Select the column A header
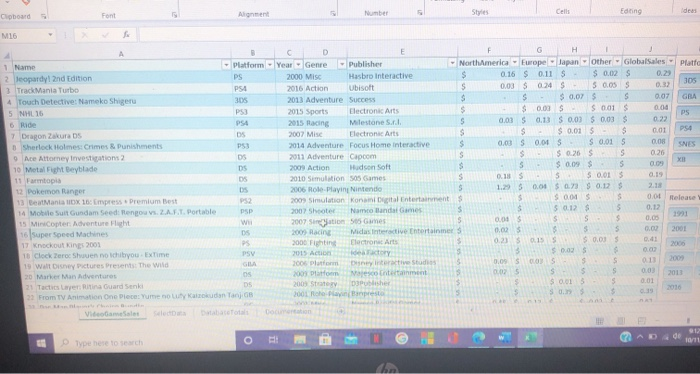 pos(121,54)
